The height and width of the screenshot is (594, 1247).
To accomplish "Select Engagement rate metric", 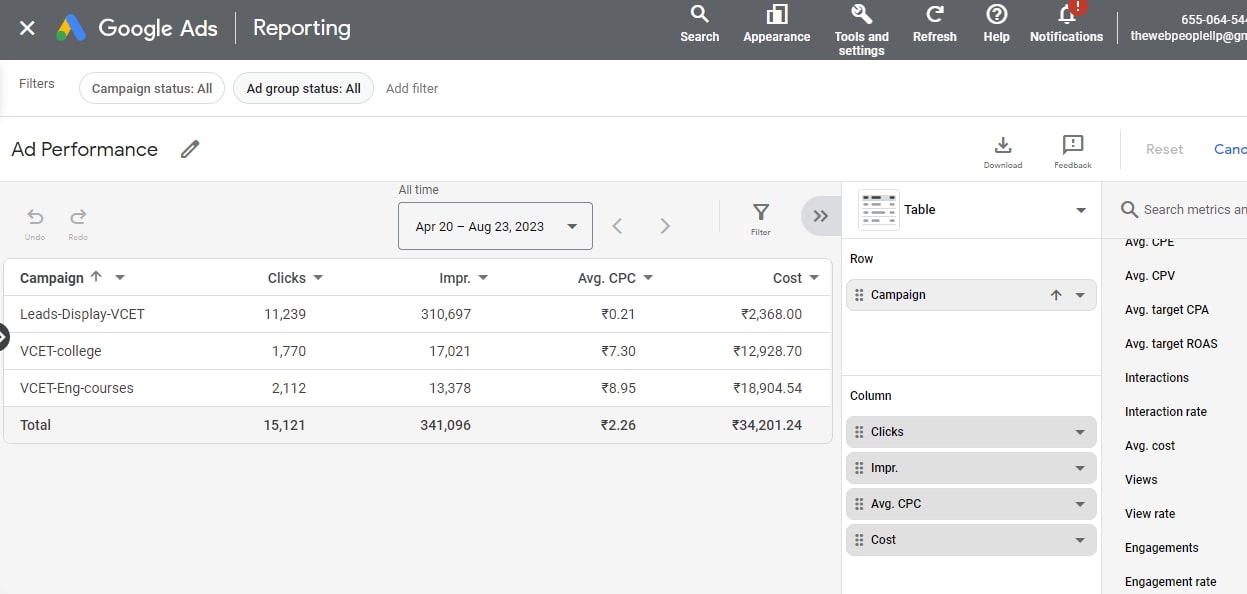I will click(x=1171, y=582).
